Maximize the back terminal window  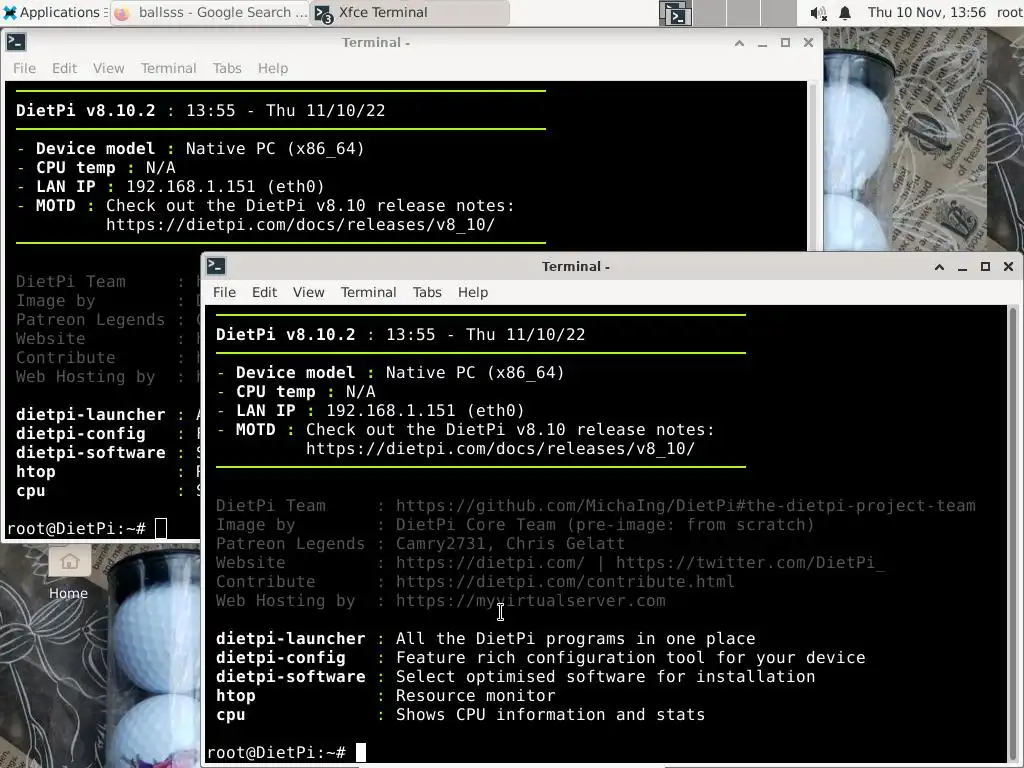pos(786,42)
